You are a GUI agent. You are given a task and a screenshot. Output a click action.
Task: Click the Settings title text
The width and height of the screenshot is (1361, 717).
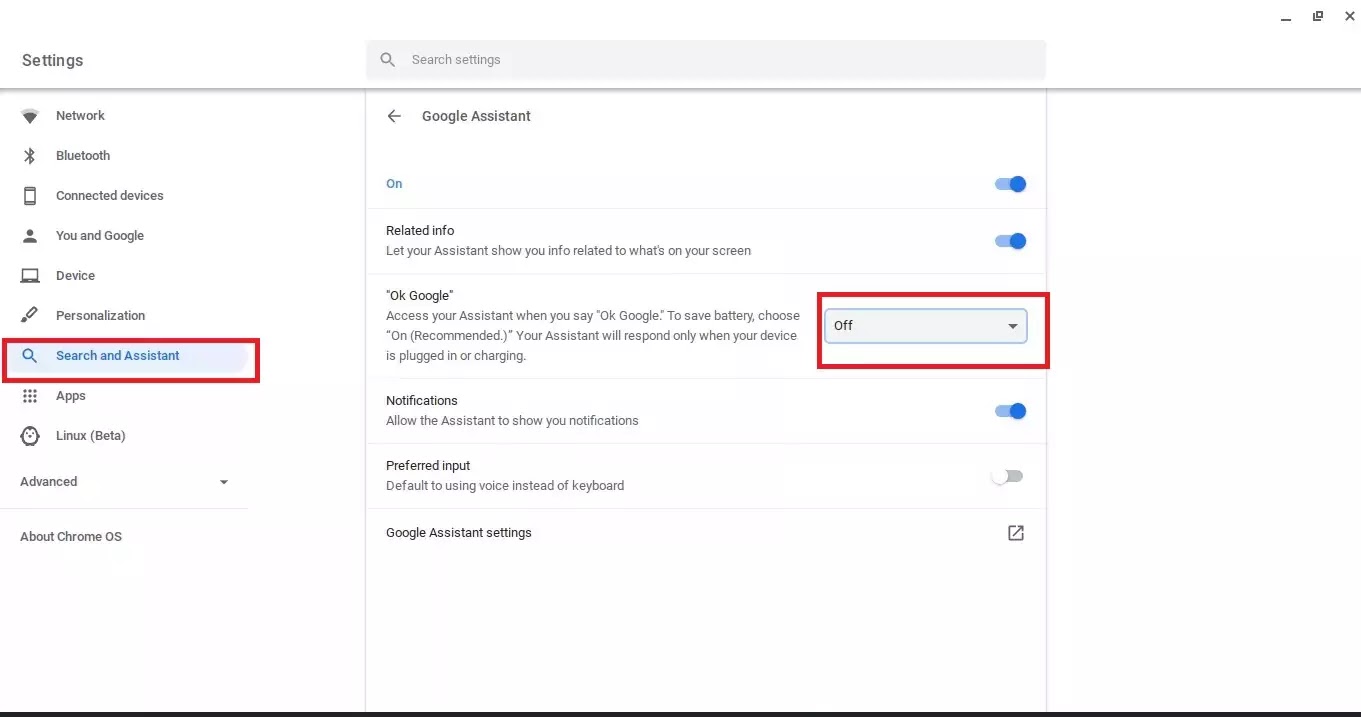click(53, 61)
